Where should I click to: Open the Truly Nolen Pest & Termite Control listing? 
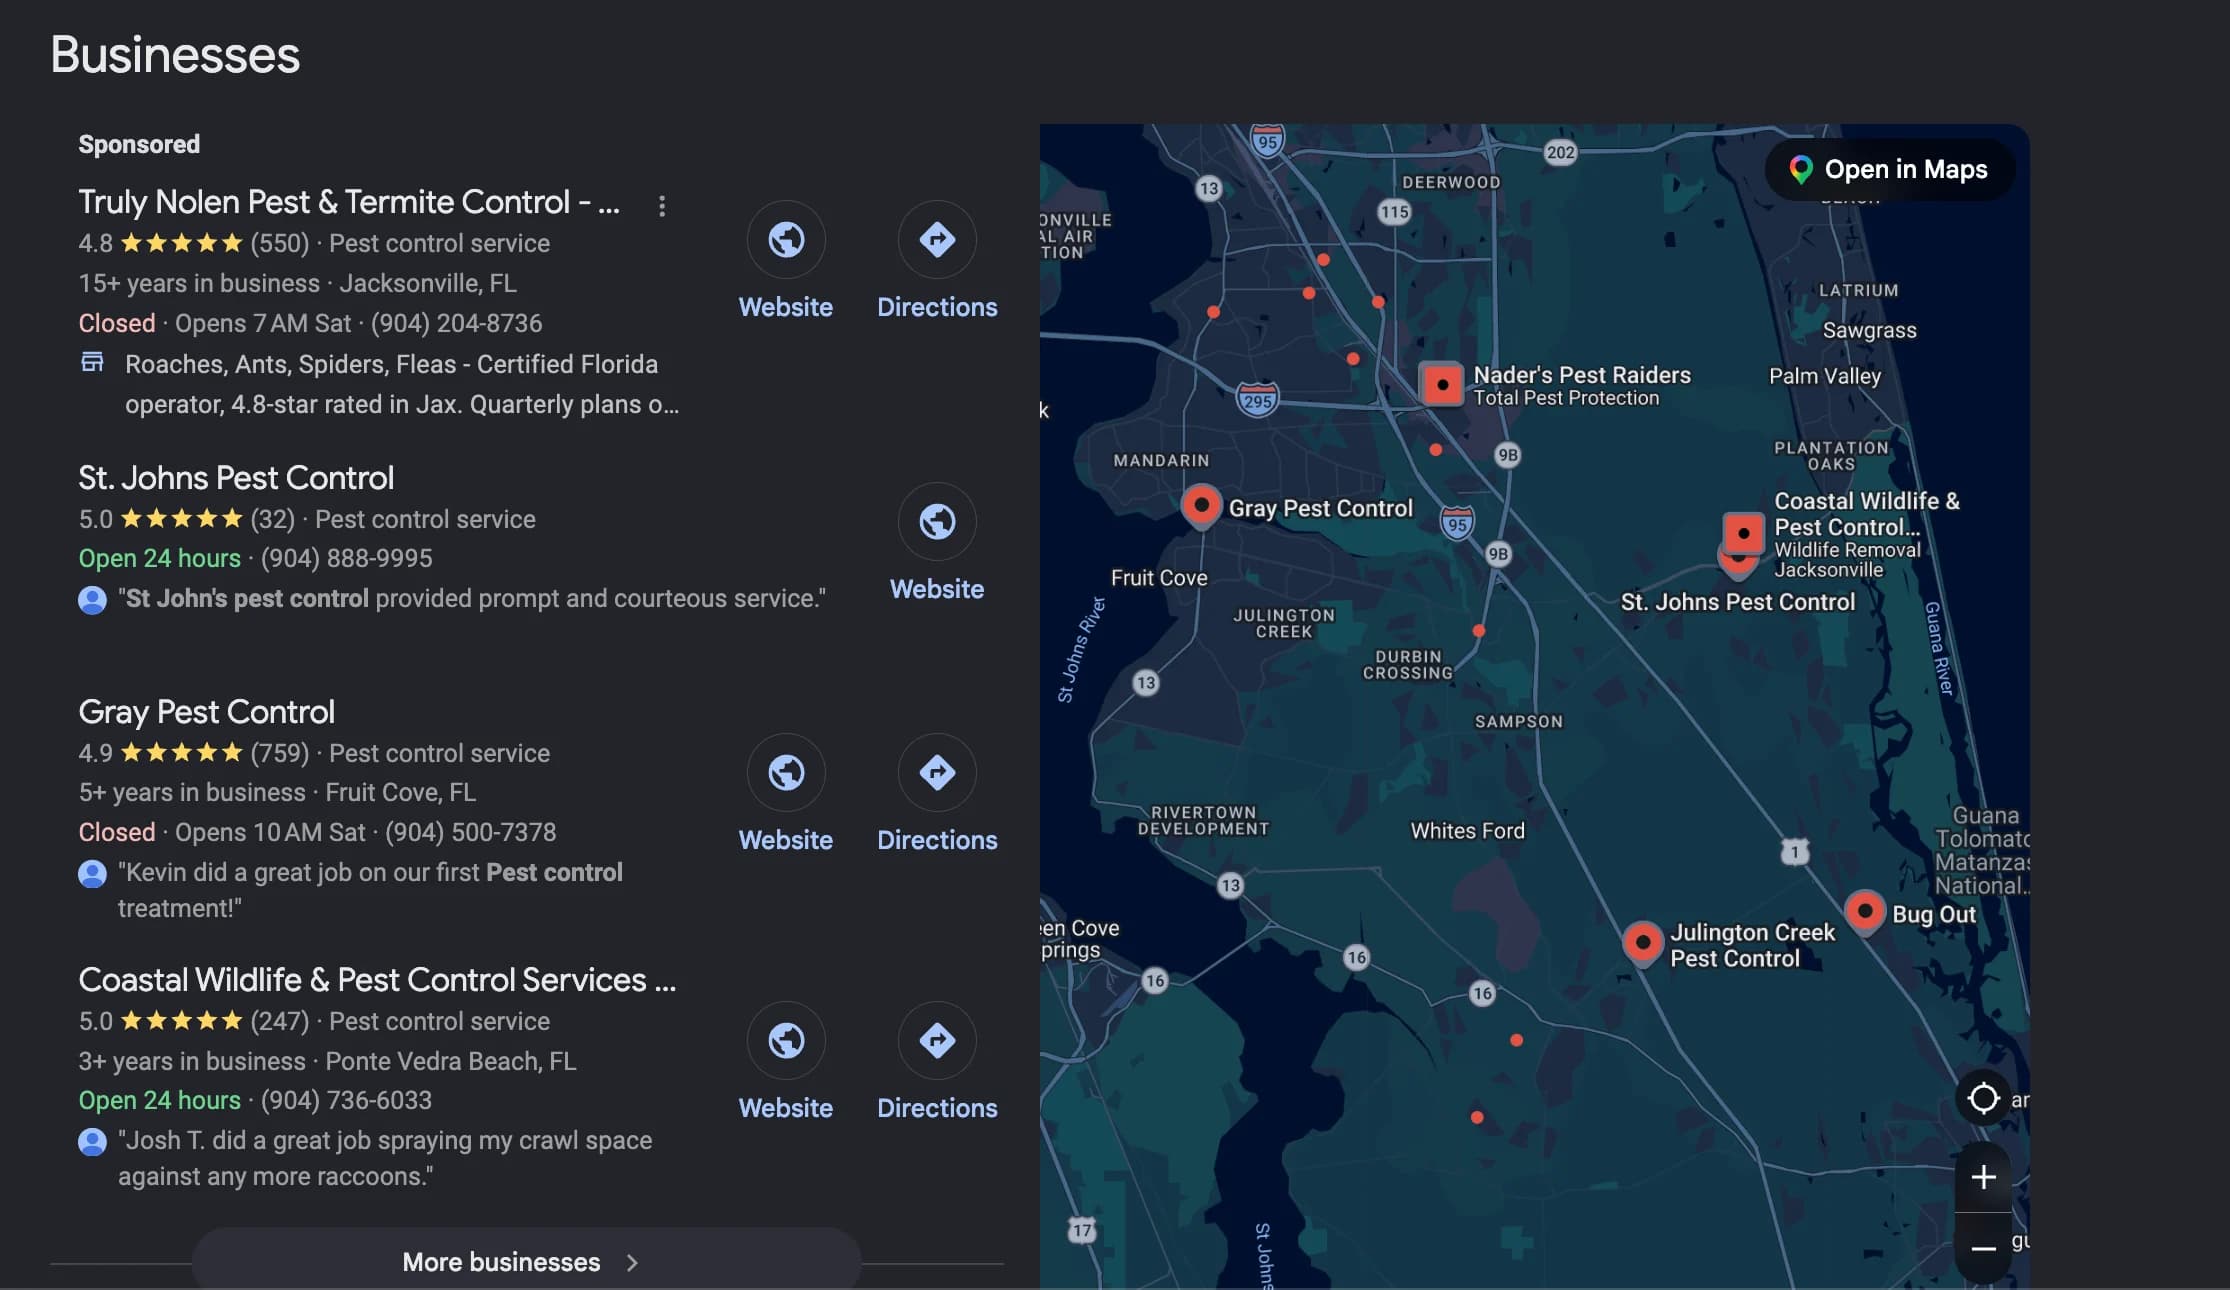(x=349, y=202)
